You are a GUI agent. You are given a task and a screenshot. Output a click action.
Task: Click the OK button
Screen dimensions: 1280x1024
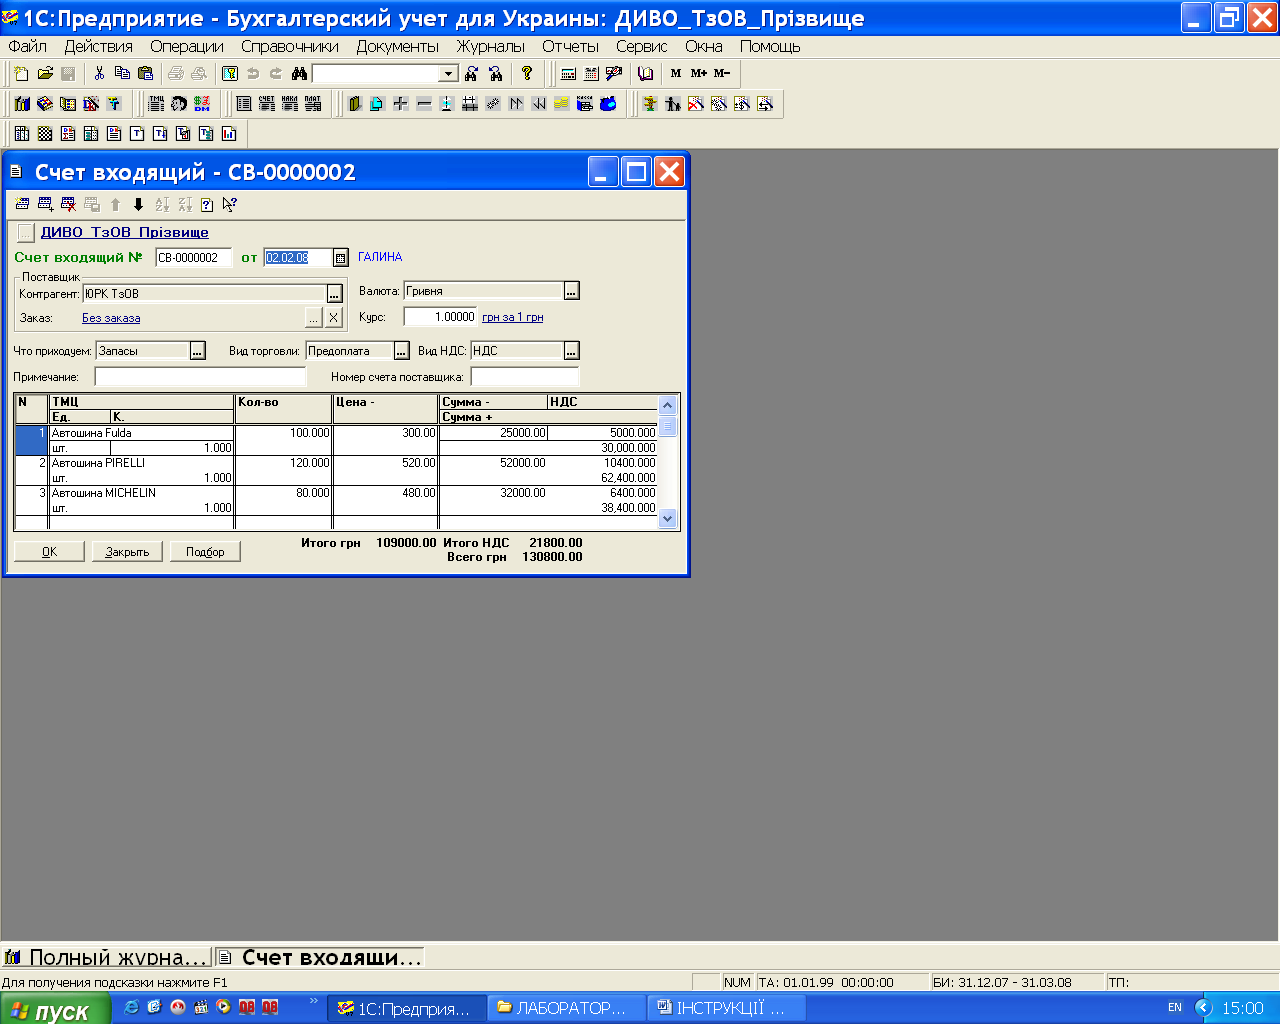[49, 552]
